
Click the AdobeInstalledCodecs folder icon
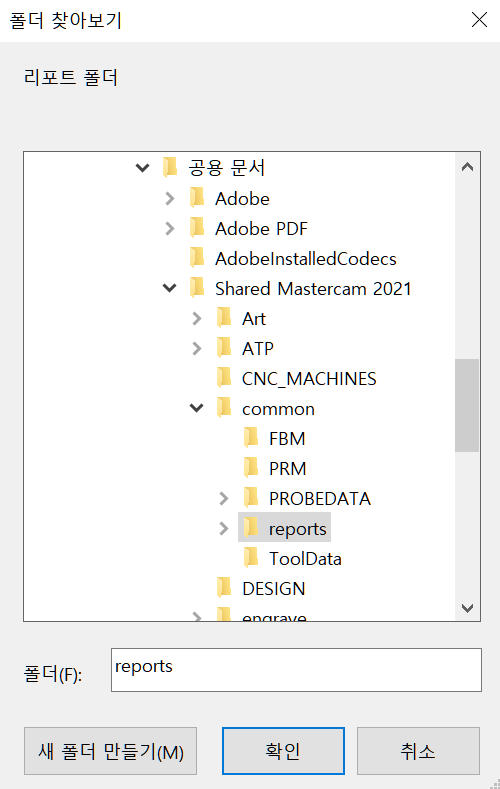[197, 257]
